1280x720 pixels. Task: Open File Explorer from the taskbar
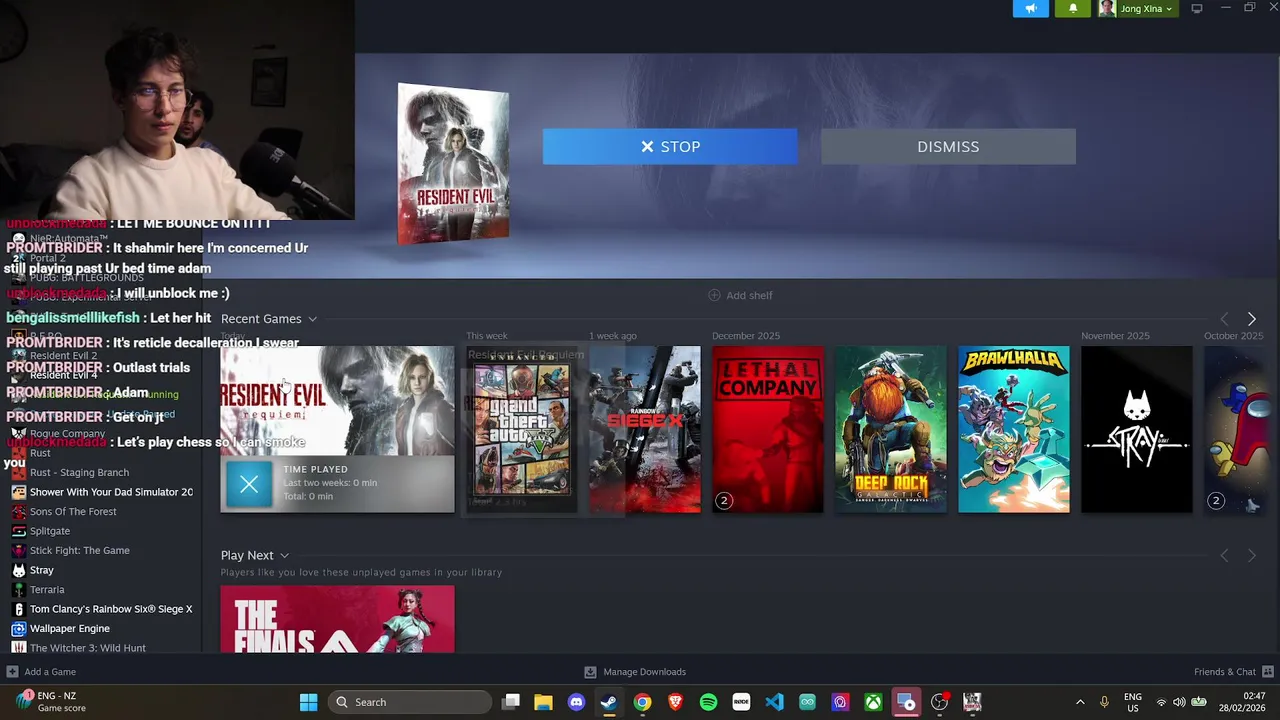pos(543,702)
